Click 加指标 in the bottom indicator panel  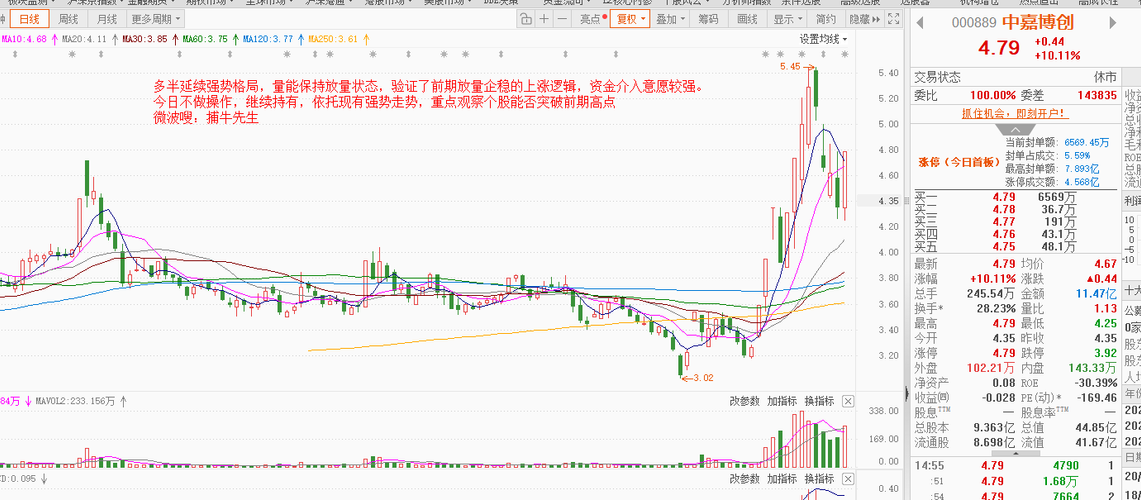[x=782, y=478]
